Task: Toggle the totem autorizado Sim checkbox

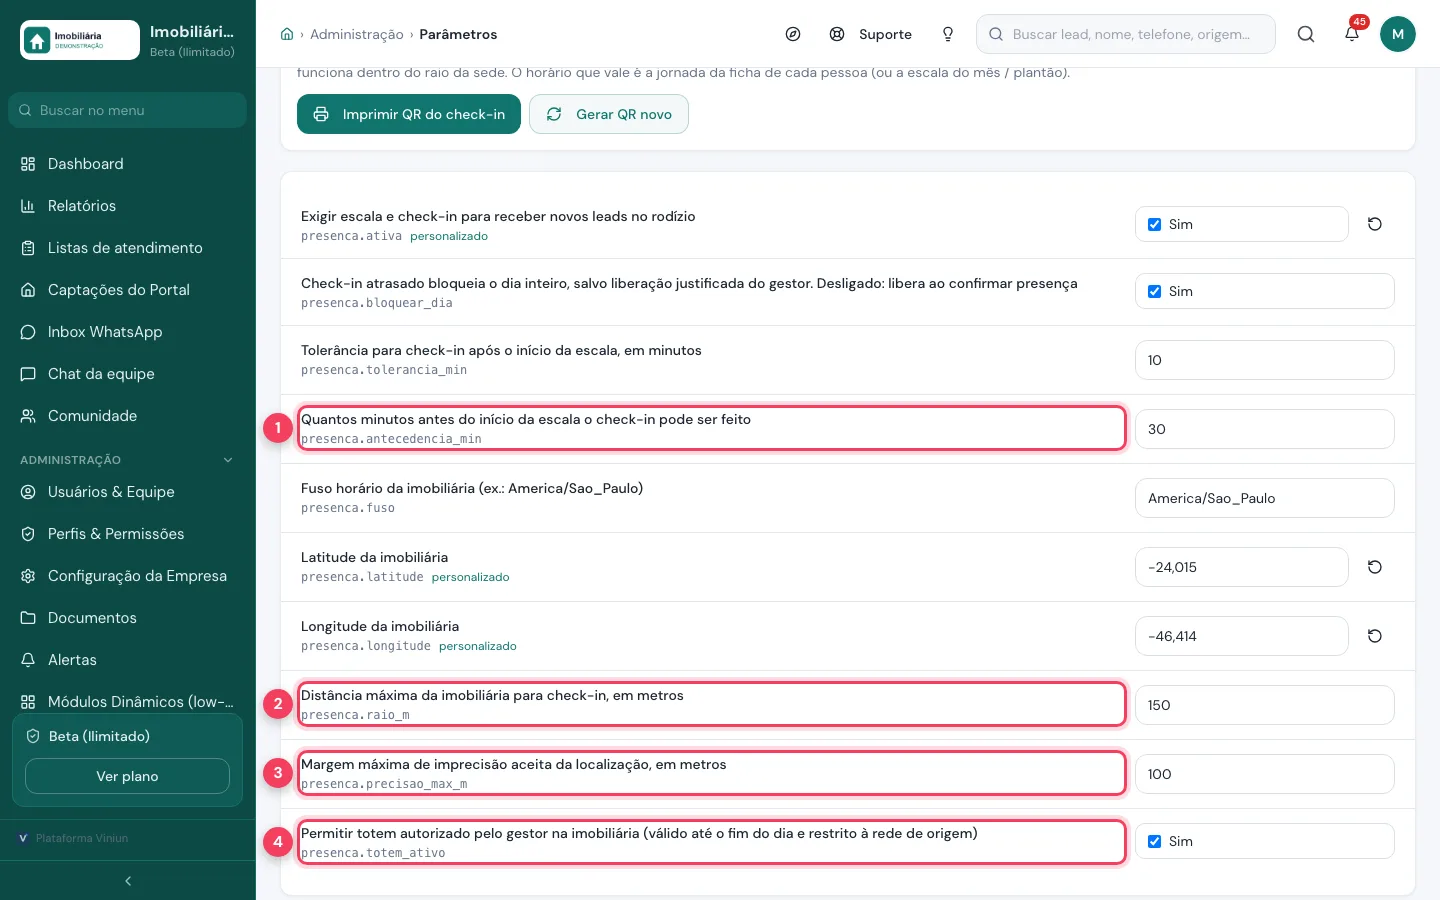Action: pos(1155,841)
